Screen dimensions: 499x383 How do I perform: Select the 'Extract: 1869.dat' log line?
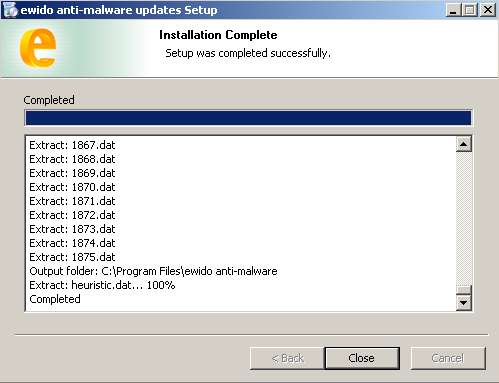tap(72, 173)
